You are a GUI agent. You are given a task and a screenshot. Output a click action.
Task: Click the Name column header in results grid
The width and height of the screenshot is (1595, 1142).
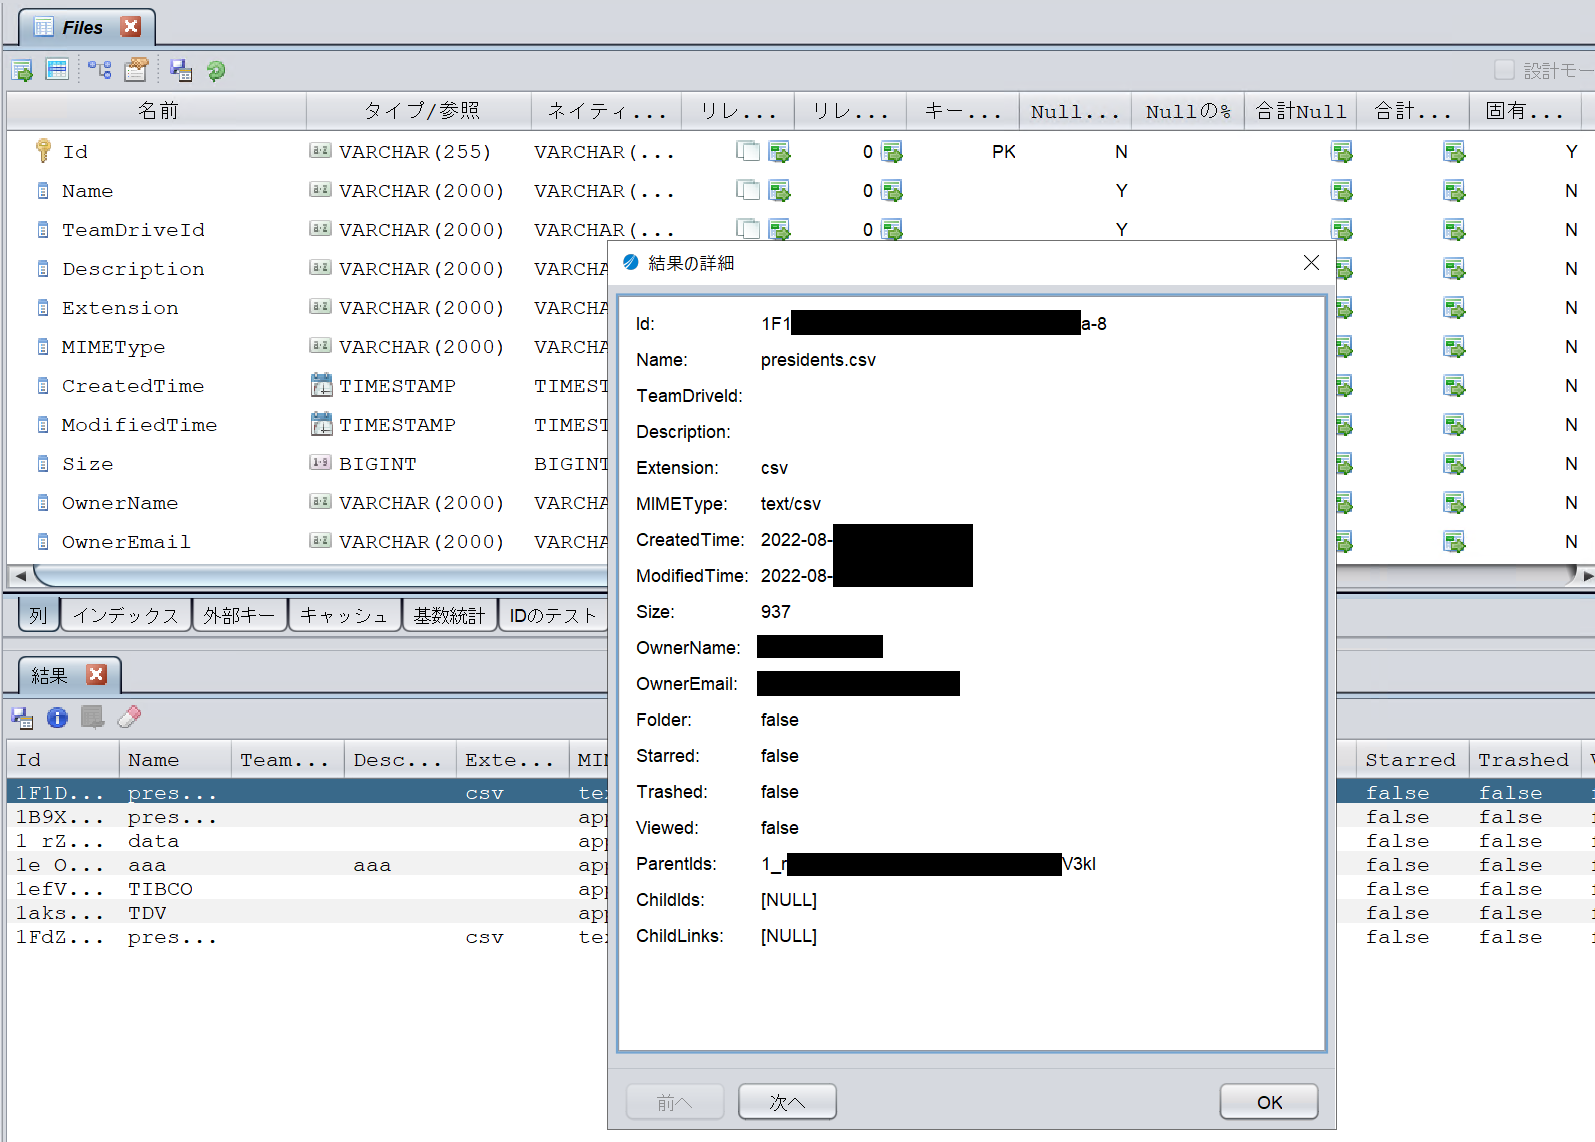click(175, 760)
